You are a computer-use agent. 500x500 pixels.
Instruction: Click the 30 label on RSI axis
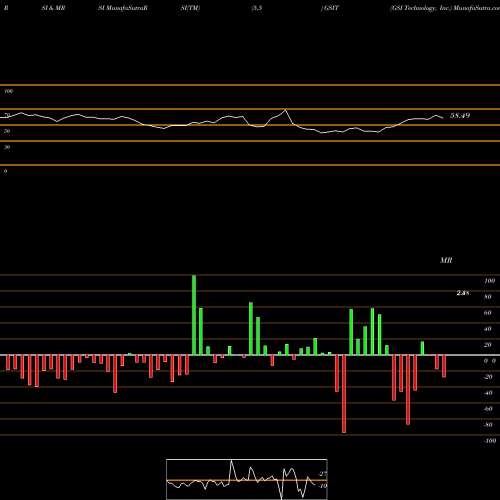click(x=7, y=147)
